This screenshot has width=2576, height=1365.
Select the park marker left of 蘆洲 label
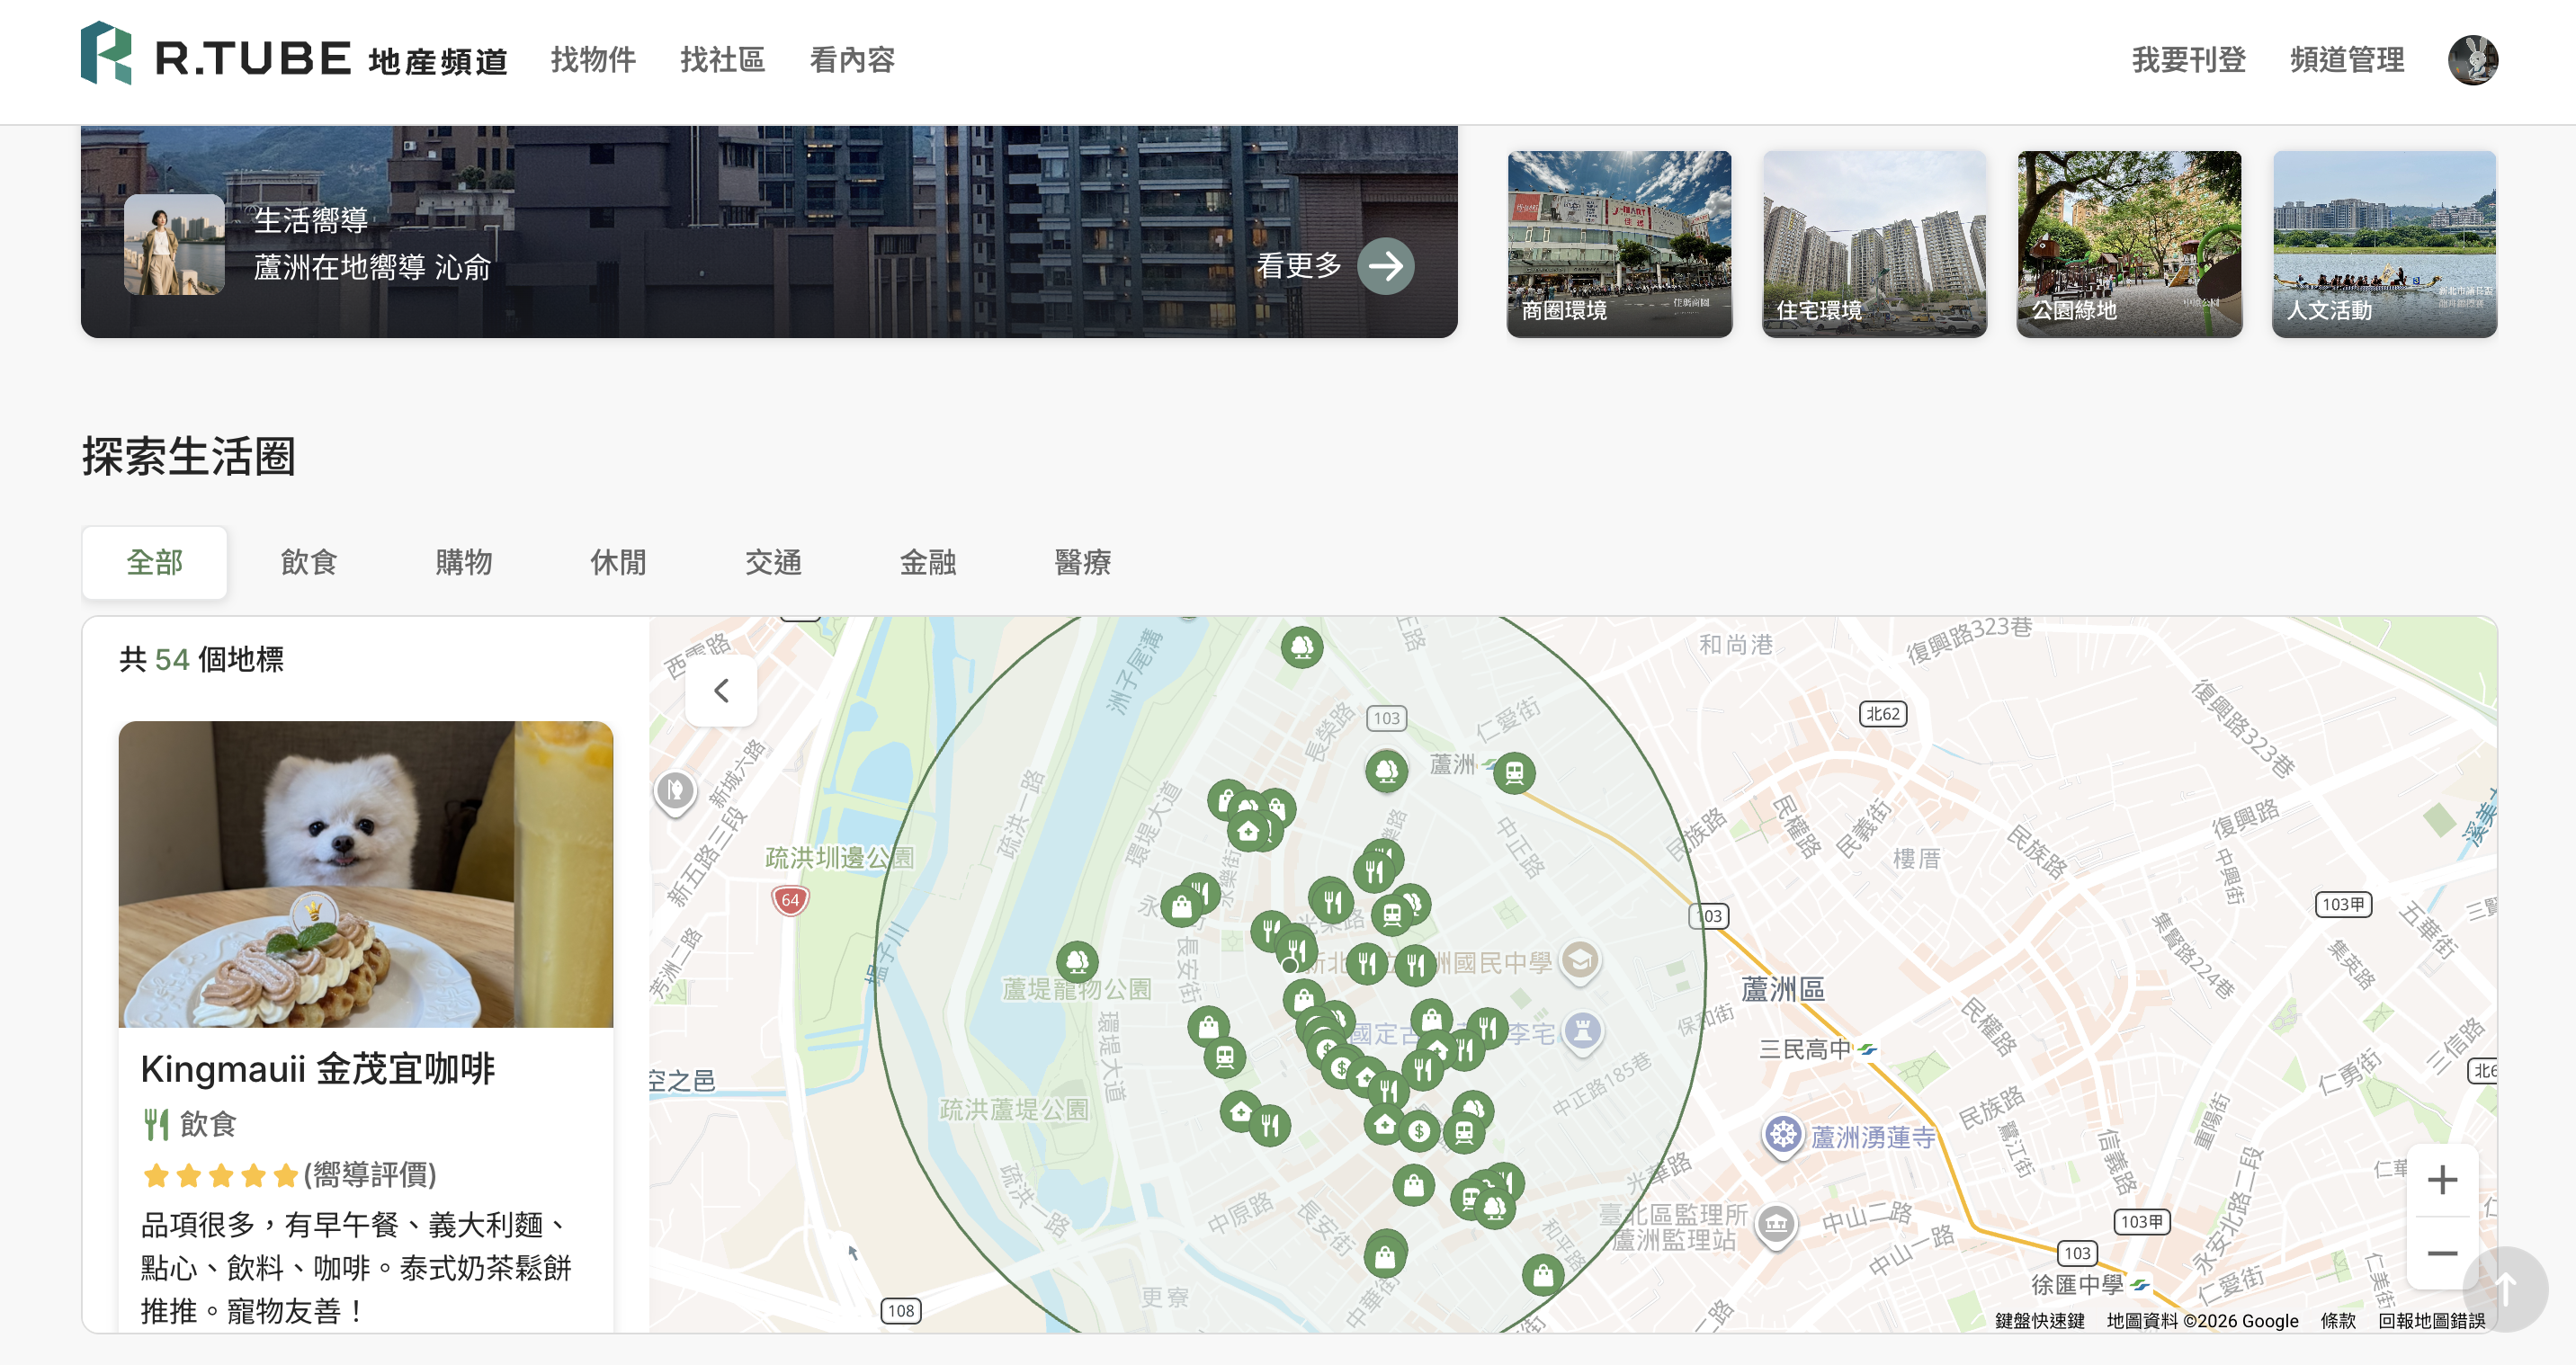tap(1387, 771)
